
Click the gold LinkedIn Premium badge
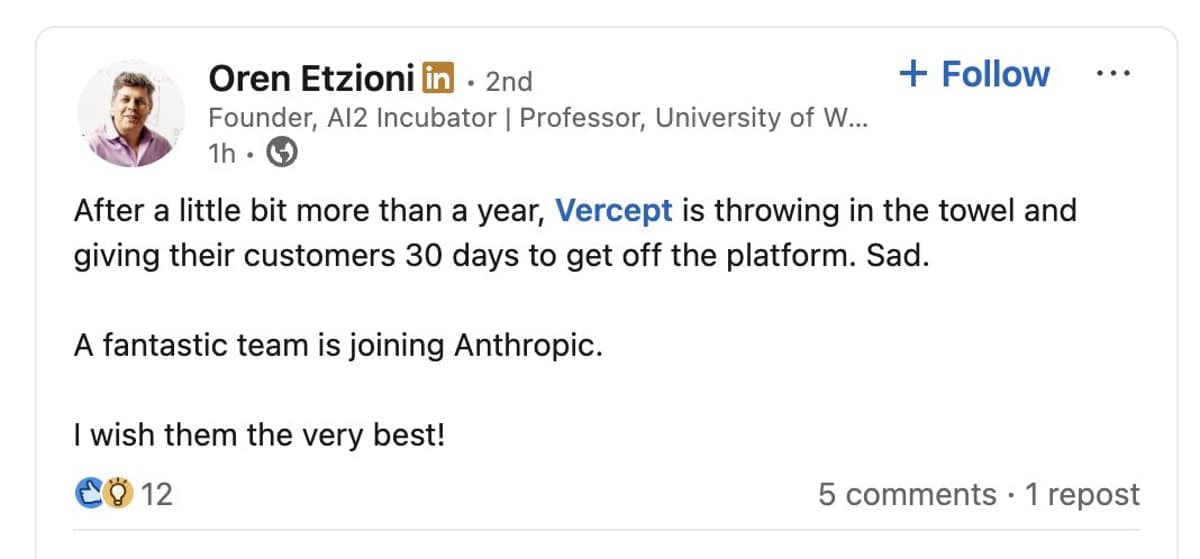pyautogui.click(x=437, y=77)
